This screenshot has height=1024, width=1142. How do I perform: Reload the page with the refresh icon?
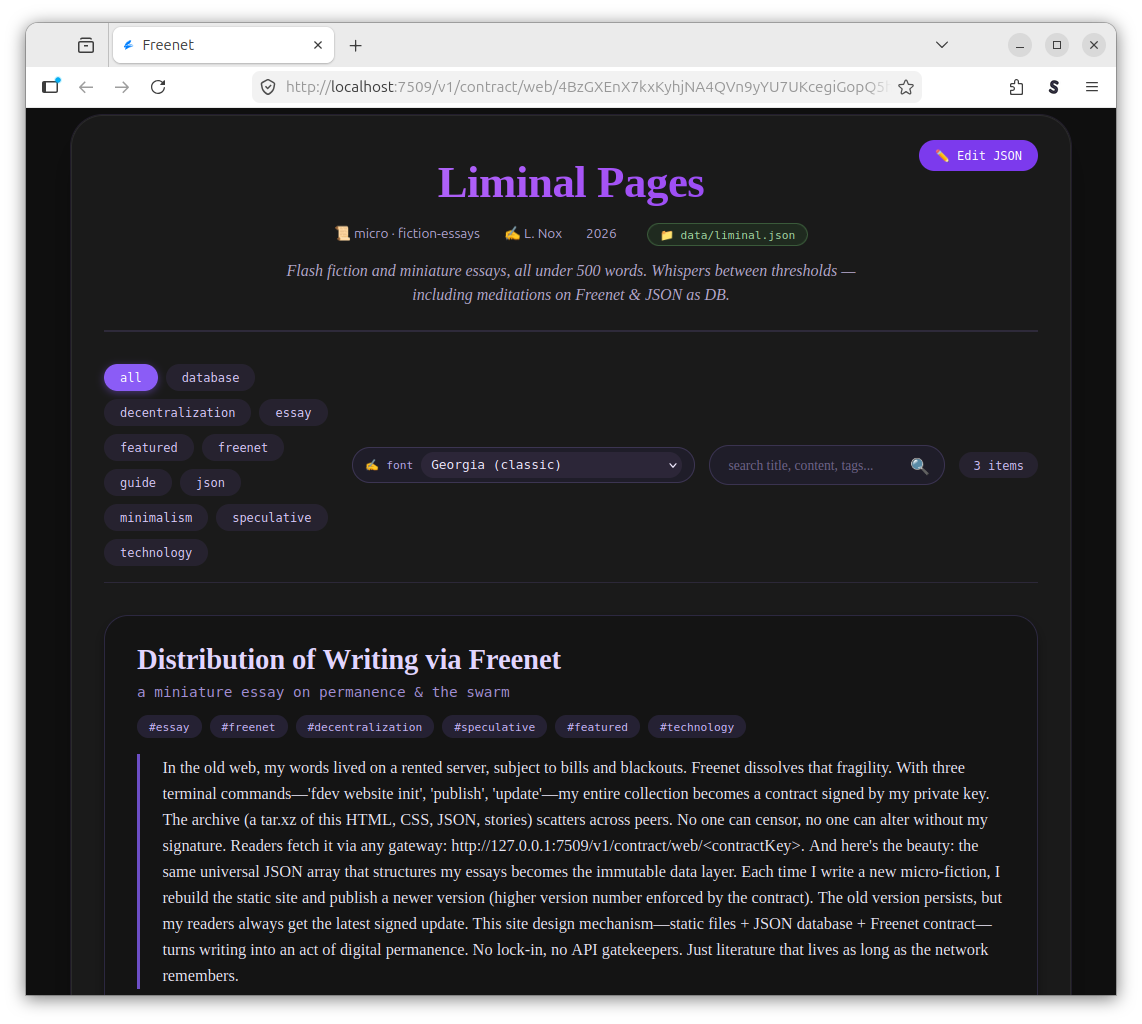(x=158, y=87)
